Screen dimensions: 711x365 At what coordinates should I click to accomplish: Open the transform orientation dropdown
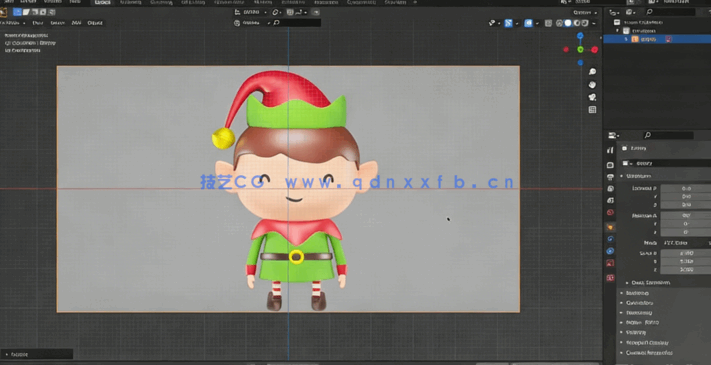click(251, 12)
